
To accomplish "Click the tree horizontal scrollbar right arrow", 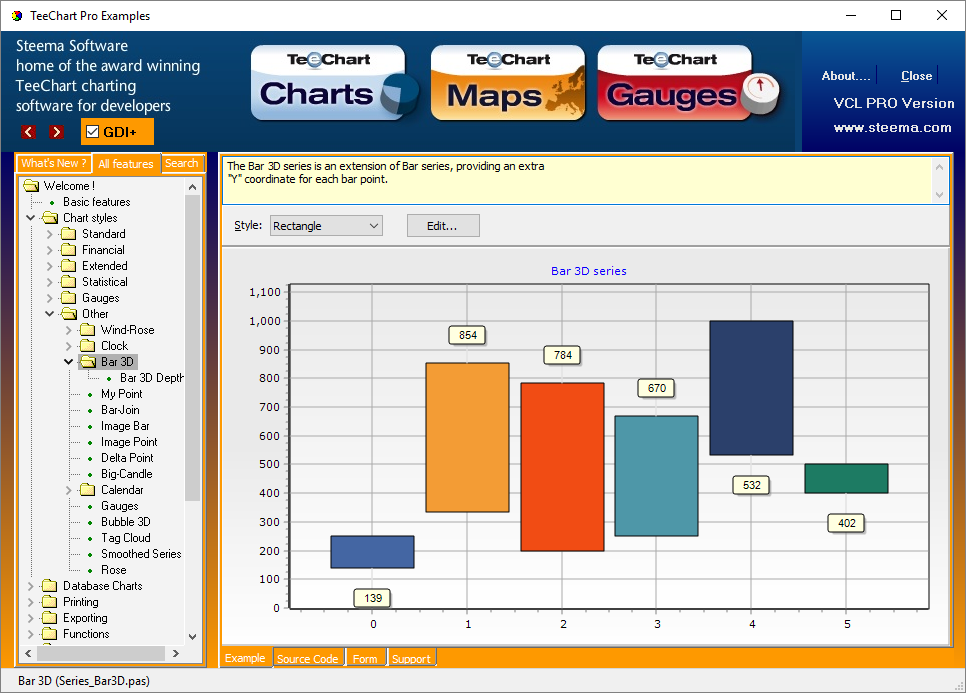I will click(176, 653).
